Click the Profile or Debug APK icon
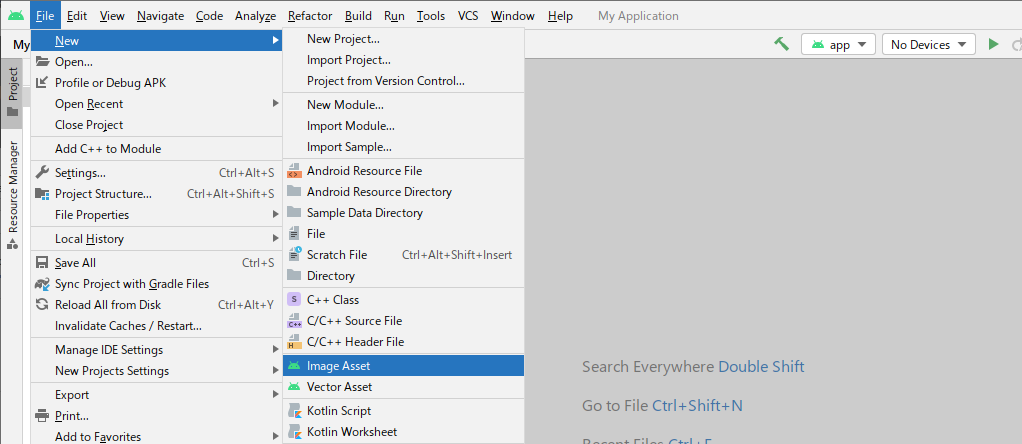This screenshot has height=444, width=1022. (42, 83)
